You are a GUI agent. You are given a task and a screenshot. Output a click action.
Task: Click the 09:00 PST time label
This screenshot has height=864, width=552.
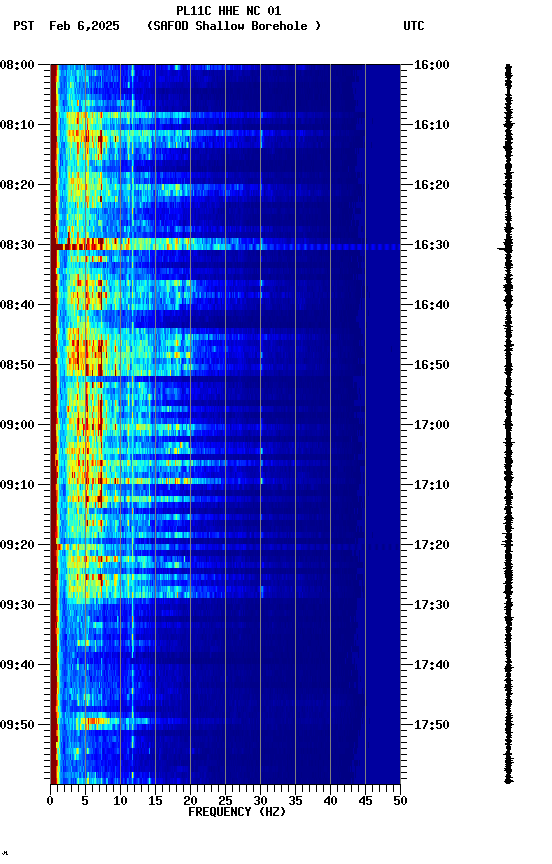(x=17, y=425)
